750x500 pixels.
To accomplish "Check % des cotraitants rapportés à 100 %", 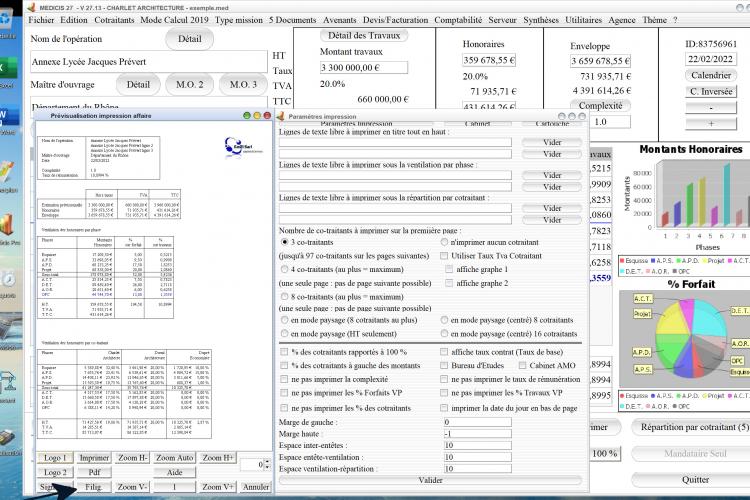I will 284,352.
